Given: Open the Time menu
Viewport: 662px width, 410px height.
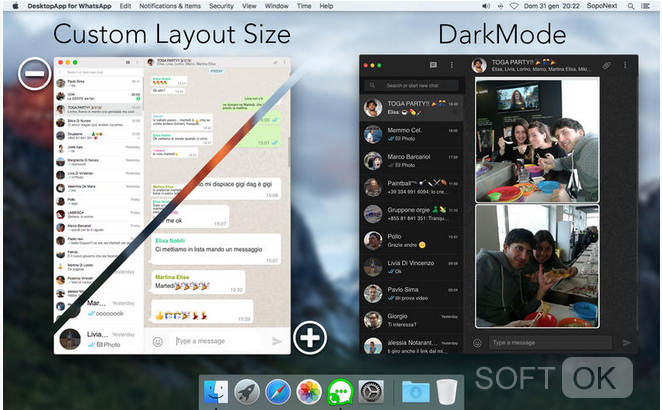Looking at the screenshot, I should click(x=304, y=6).
